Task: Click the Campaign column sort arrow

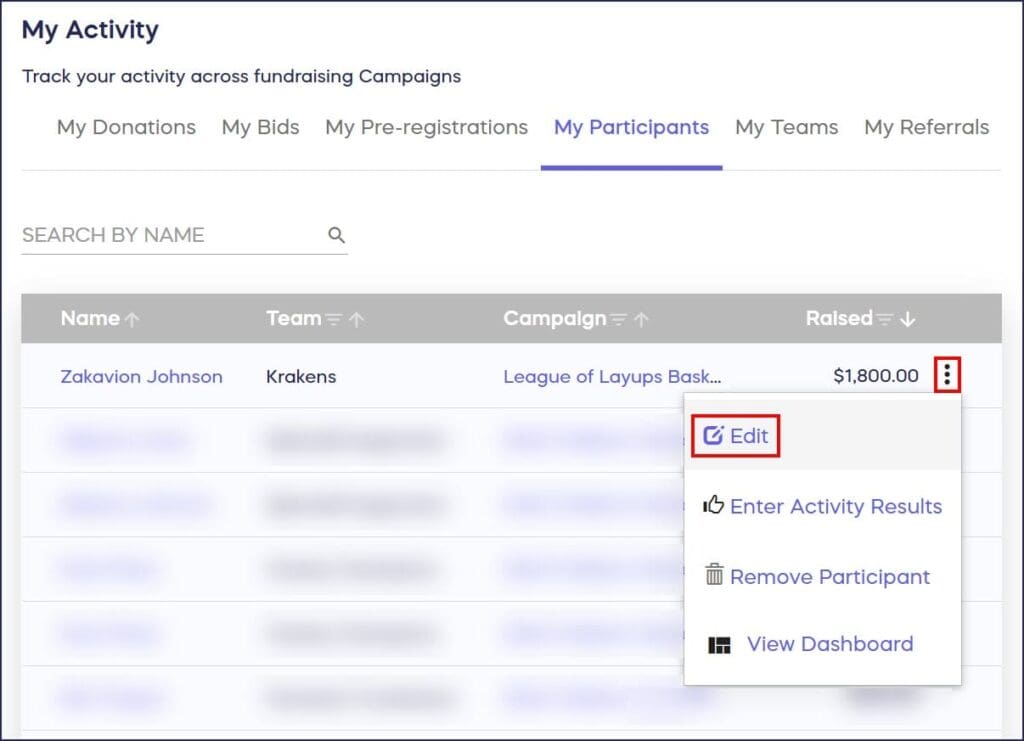Action: click(x=641, y=319)
